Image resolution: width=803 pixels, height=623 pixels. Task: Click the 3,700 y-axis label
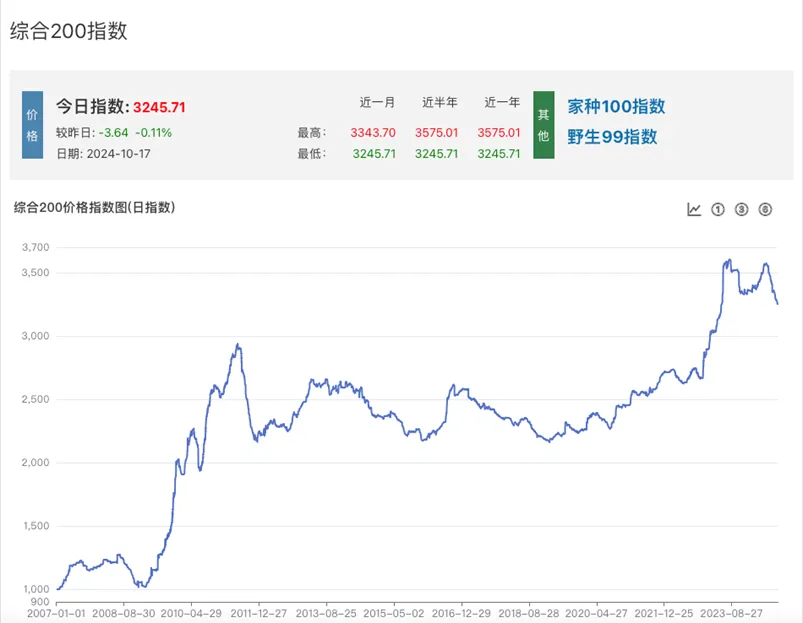pos(35,247)
